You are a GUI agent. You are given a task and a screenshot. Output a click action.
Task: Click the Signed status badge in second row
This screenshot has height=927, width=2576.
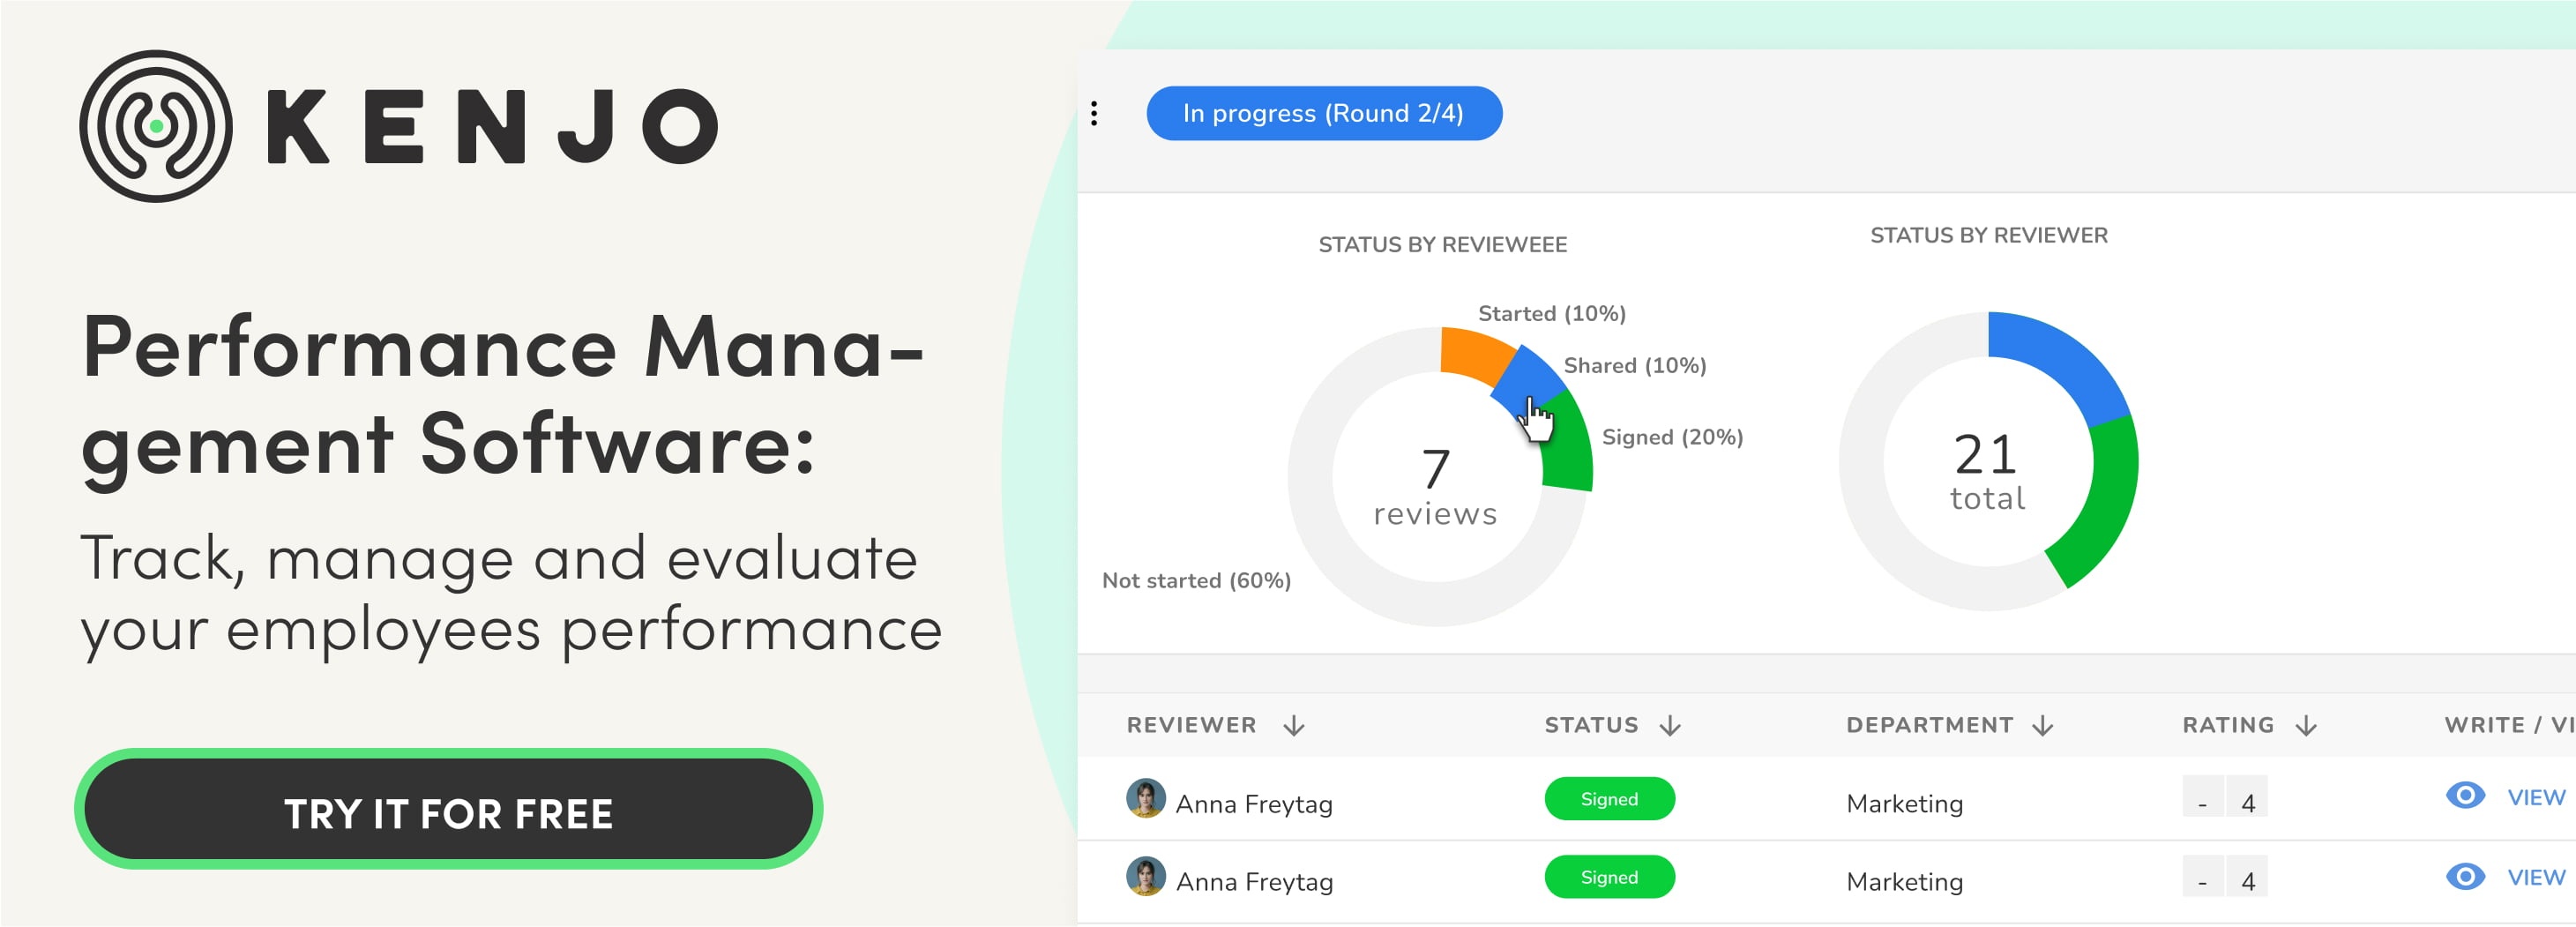[x=1609, y=877]
